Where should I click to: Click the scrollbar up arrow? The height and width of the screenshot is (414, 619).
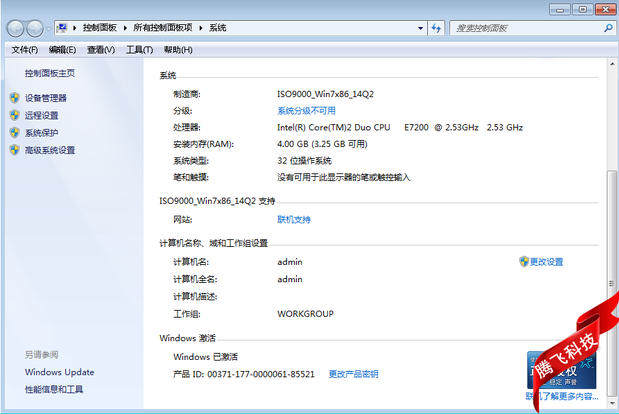click(x=612, y=64)
